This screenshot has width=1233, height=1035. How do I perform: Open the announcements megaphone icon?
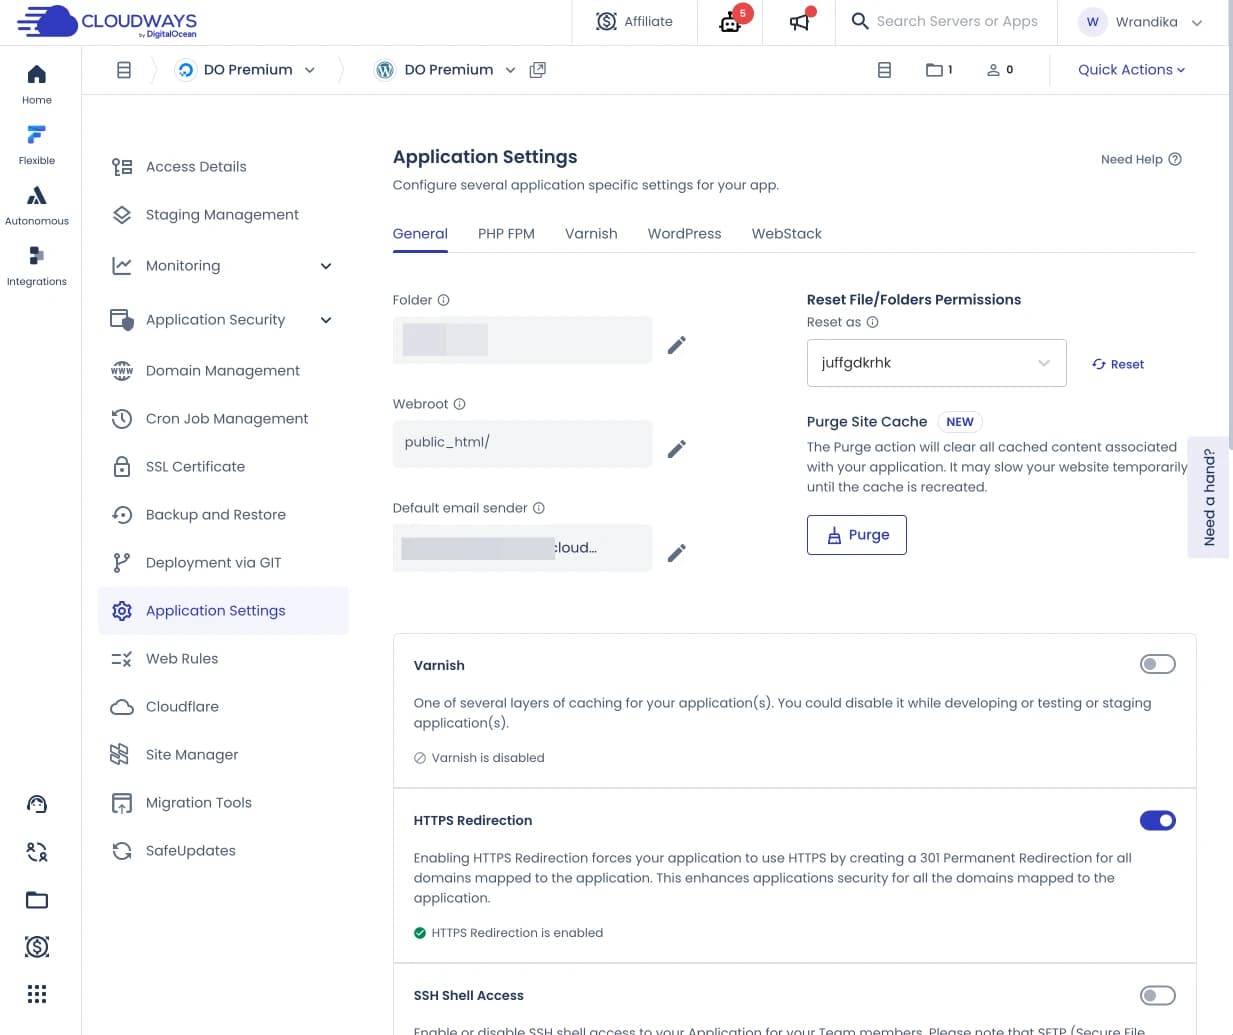[x=799, y=21]
